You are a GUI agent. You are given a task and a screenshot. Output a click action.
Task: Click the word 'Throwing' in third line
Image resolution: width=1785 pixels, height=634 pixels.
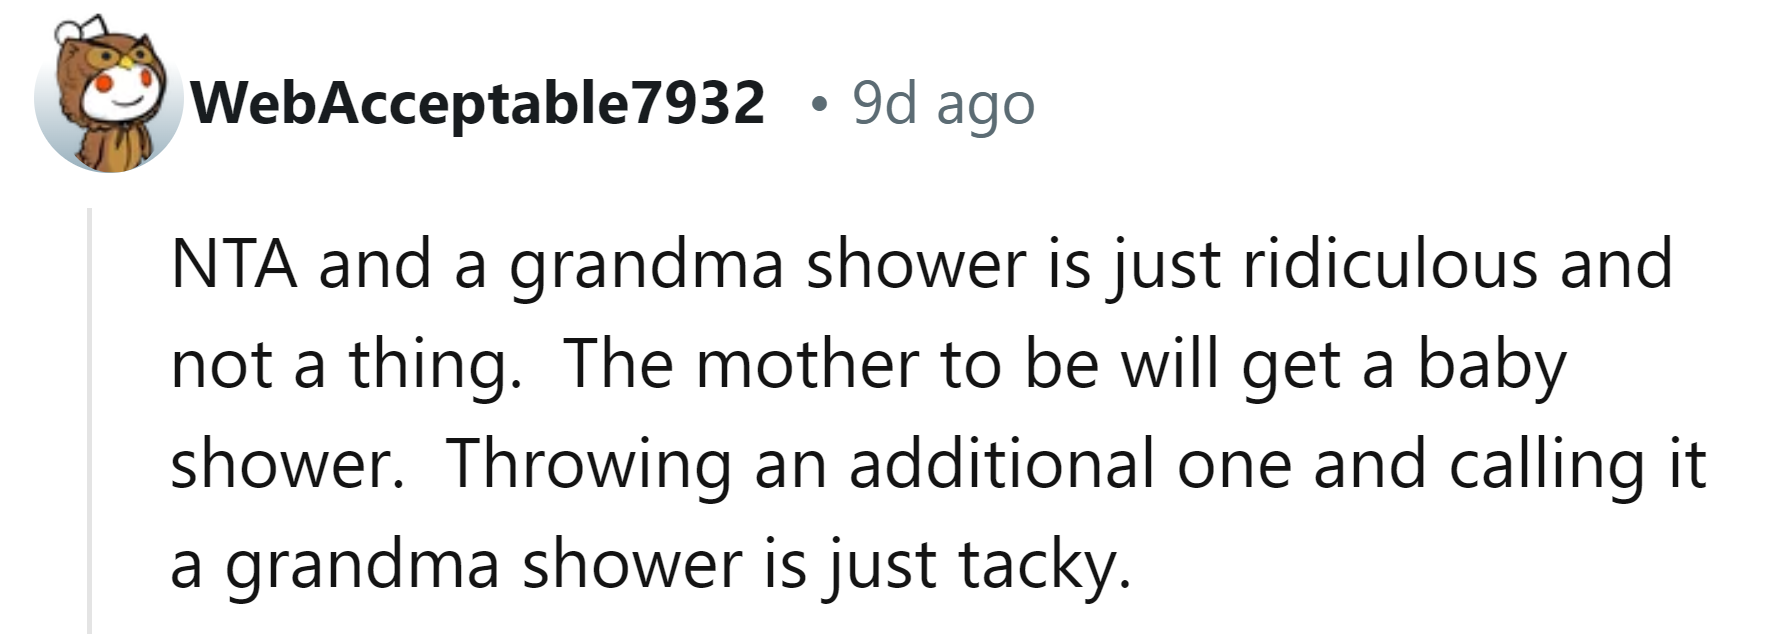pyautogui.click(x=588, y=468)
